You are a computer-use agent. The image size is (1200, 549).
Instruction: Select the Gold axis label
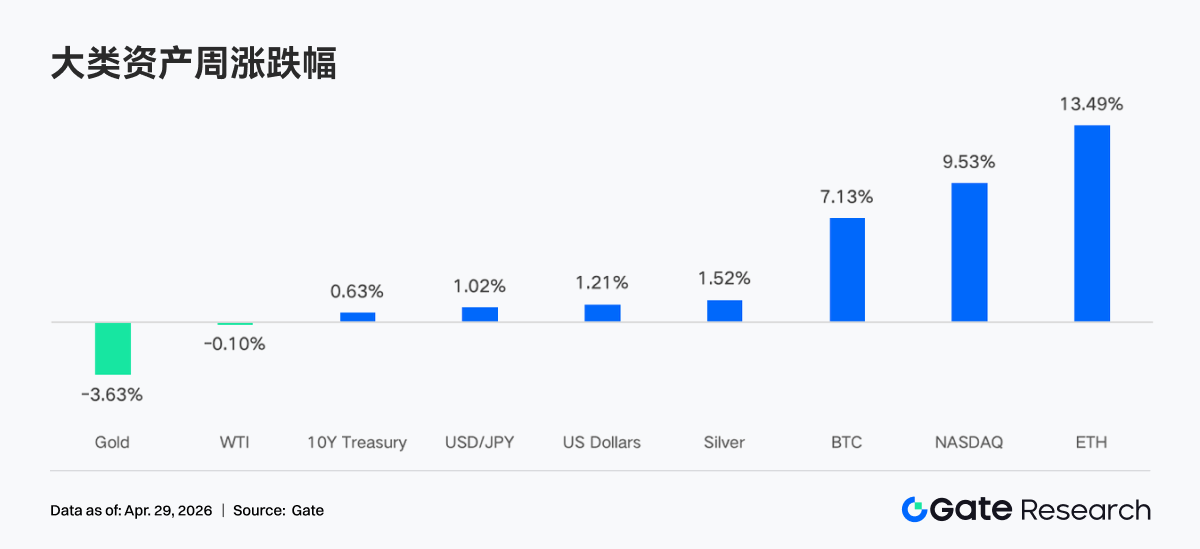[x=112, y=442]
